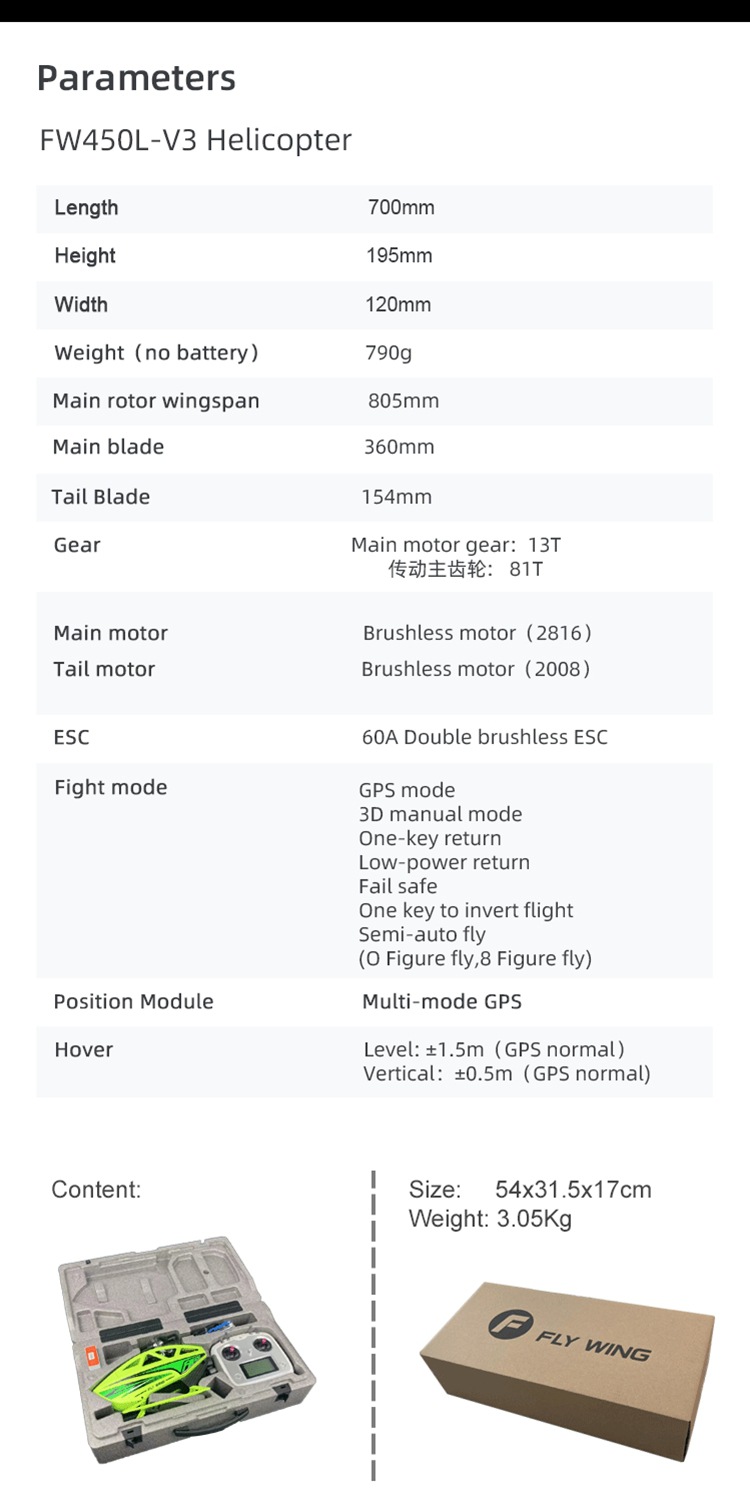Select the Brushless motor (2816) value
The image size is (750, 1496).
pos(478,633)
